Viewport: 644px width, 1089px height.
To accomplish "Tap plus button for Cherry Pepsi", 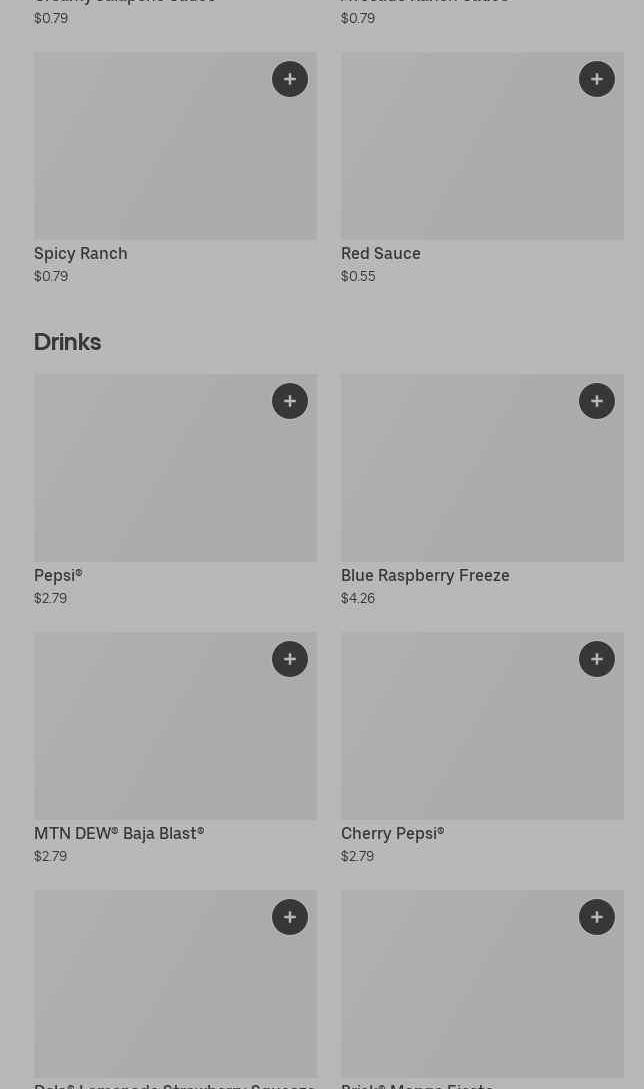I will click(x=597, y=659).
